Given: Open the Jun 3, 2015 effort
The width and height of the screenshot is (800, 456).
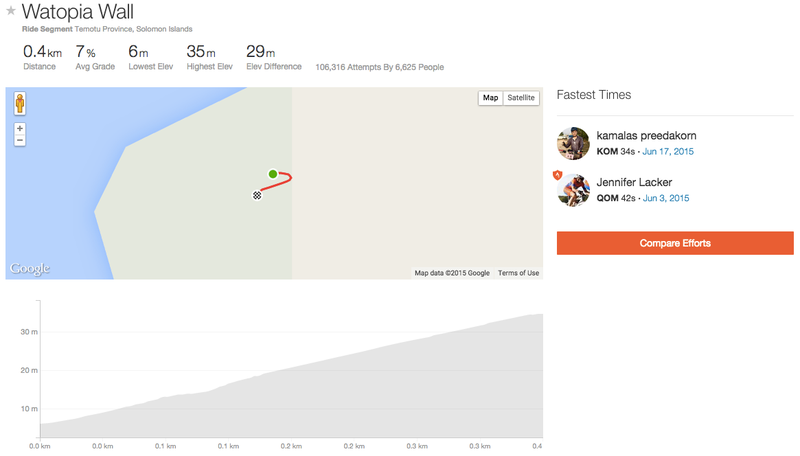Looking at the screenshot, I should (666, 198).
